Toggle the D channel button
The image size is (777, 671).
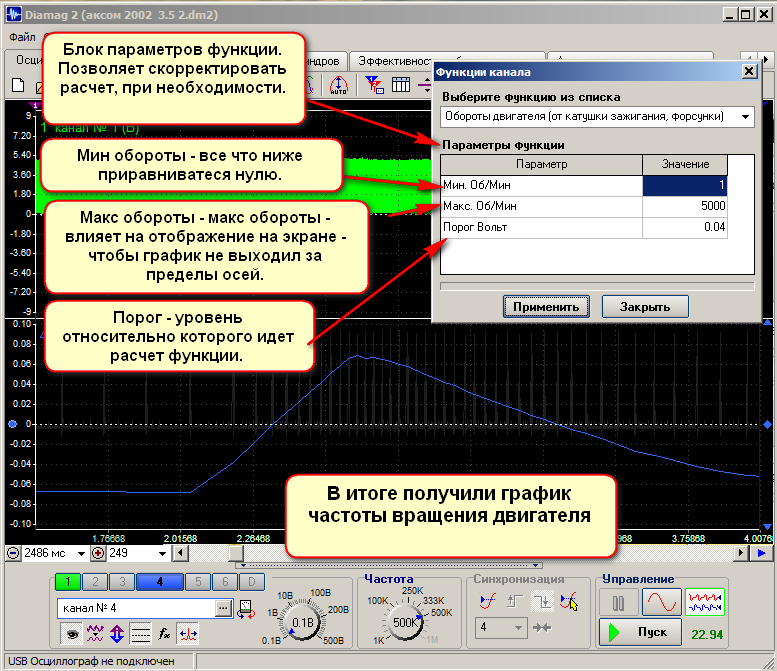click(252, 581)
